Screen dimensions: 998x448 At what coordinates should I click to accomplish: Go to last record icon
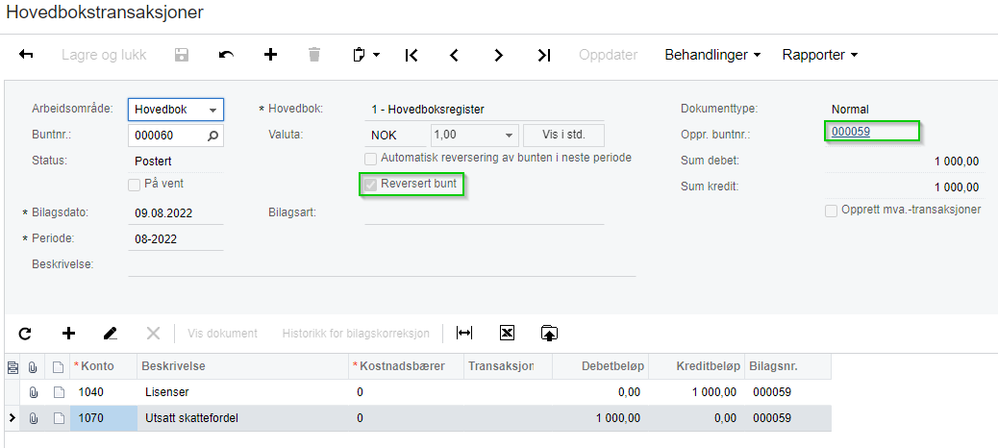(543, 55)
